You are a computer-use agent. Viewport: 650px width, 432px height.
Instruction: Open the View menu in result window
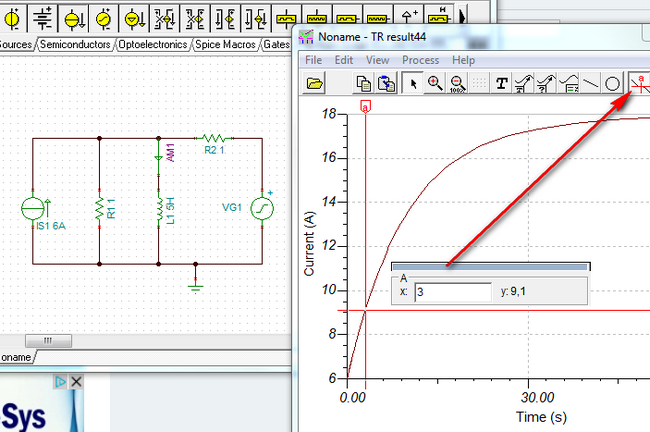coord(377,60)
